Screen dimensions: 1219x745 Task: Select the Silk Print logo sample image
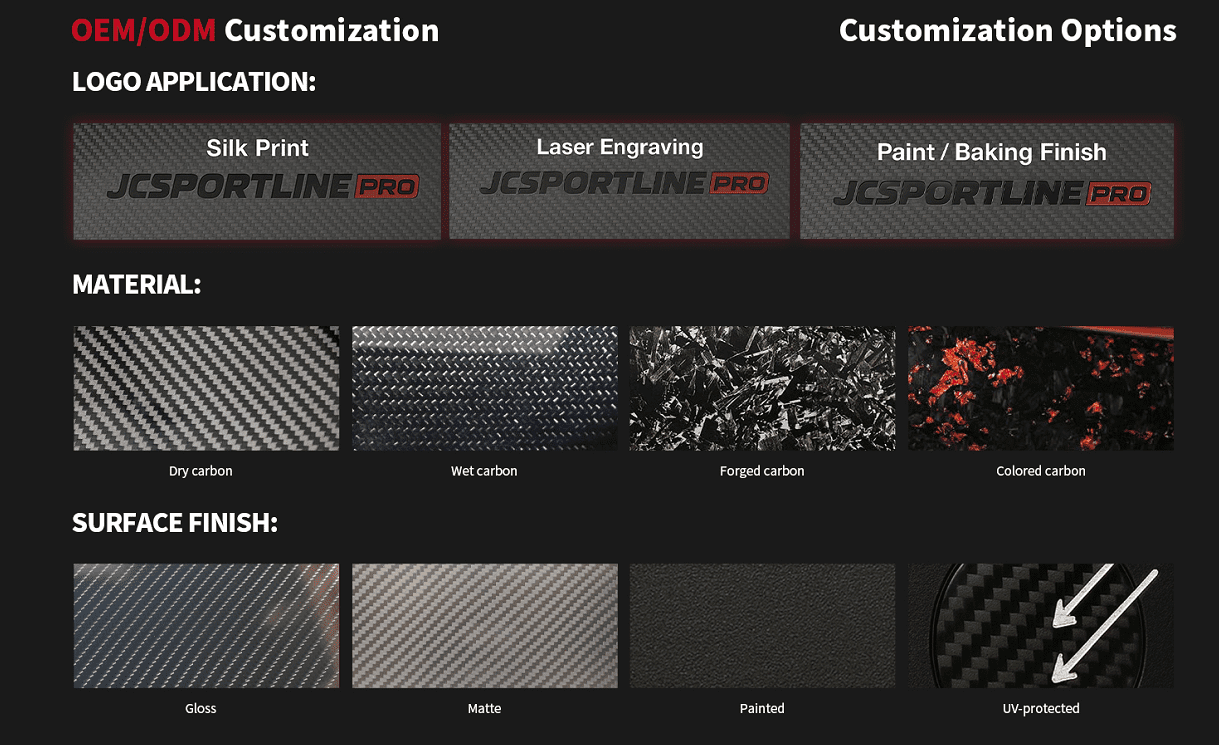[x=257, y=181]
